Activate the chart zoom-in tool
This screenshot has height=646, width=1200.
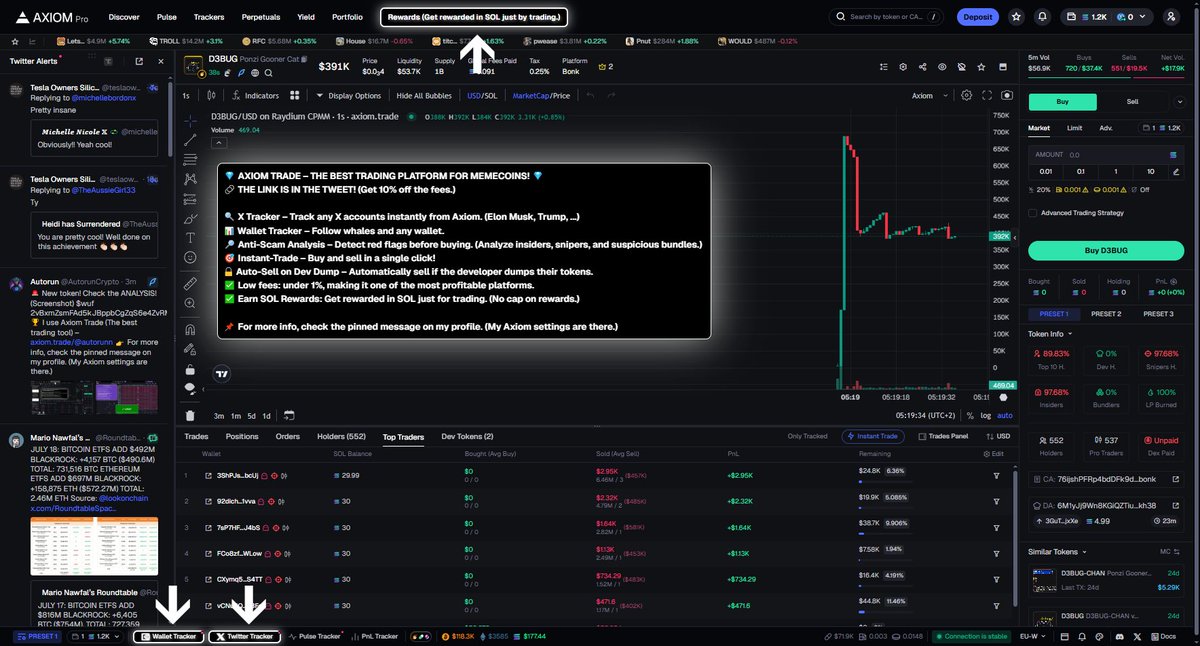coord(190,305)
